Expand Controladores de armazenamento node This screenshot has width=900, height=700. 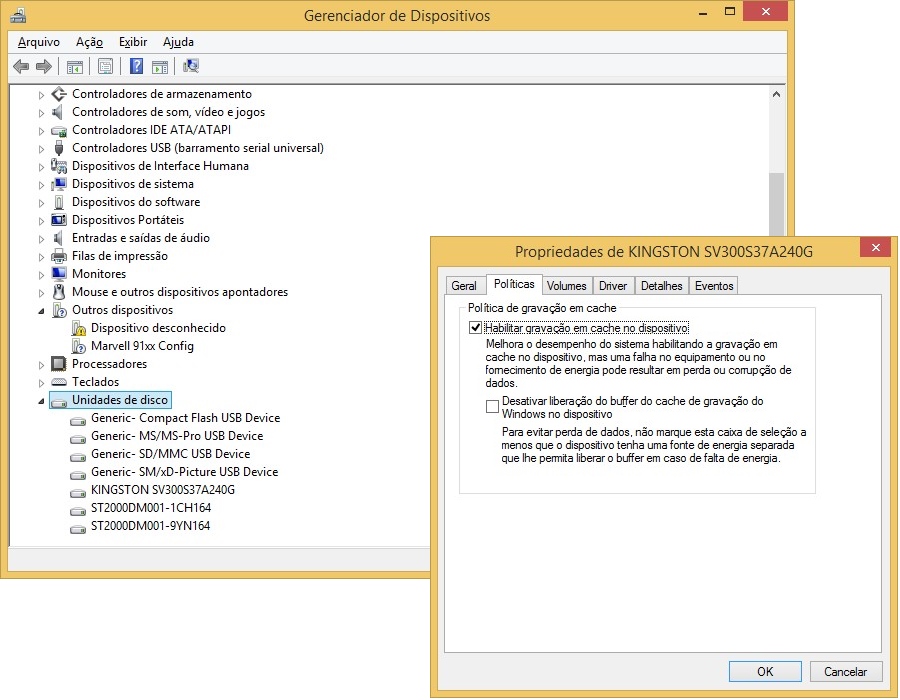pos(41,95)
